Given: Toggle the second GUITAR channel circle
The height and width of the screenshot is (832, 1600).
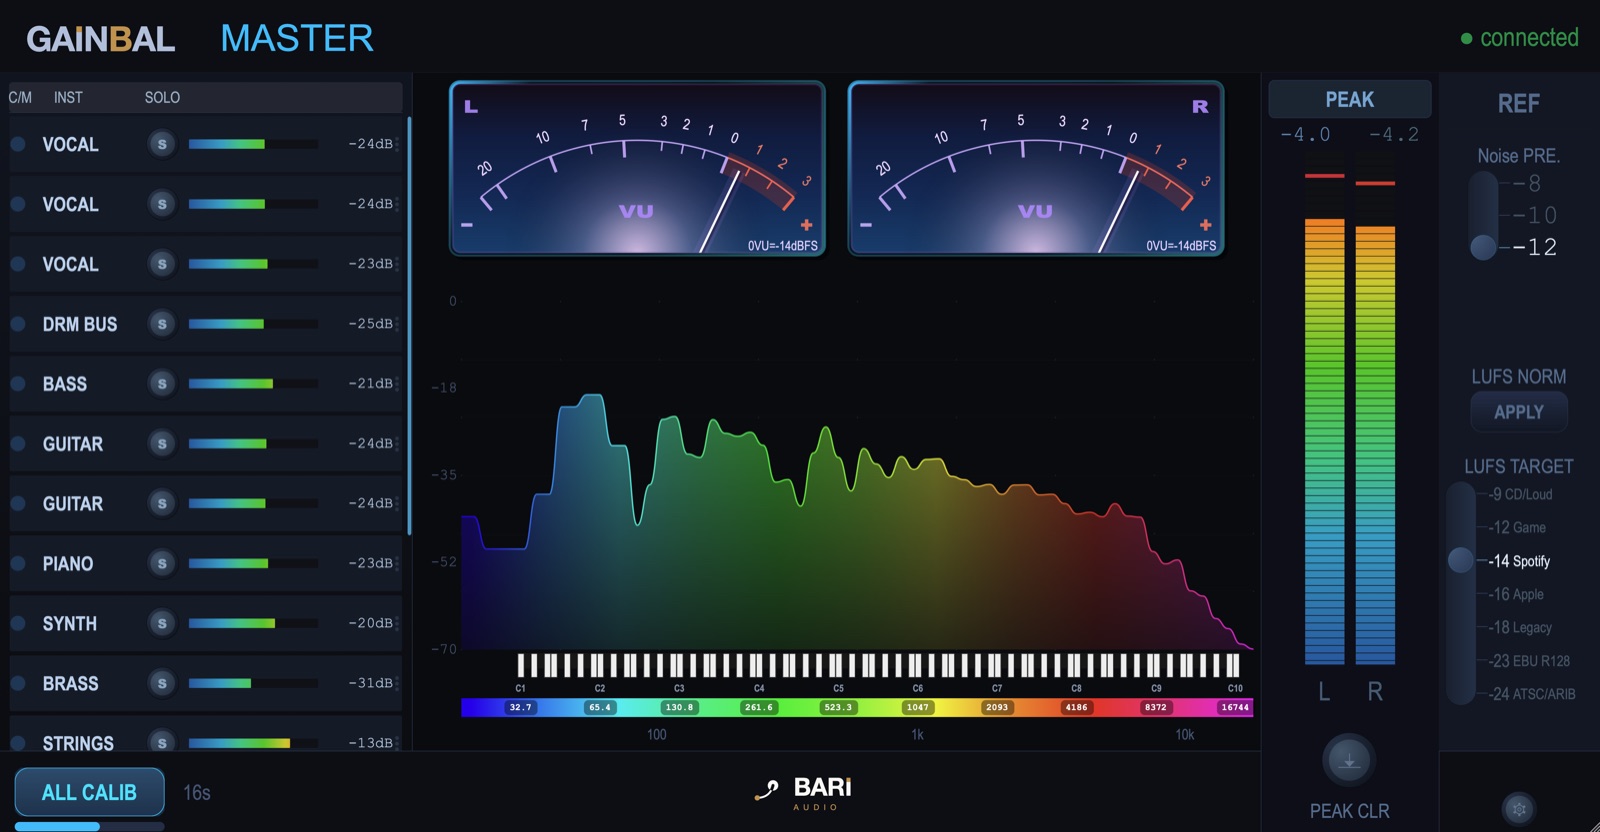Looking at the screenshot, I should [x=18, y=504].
